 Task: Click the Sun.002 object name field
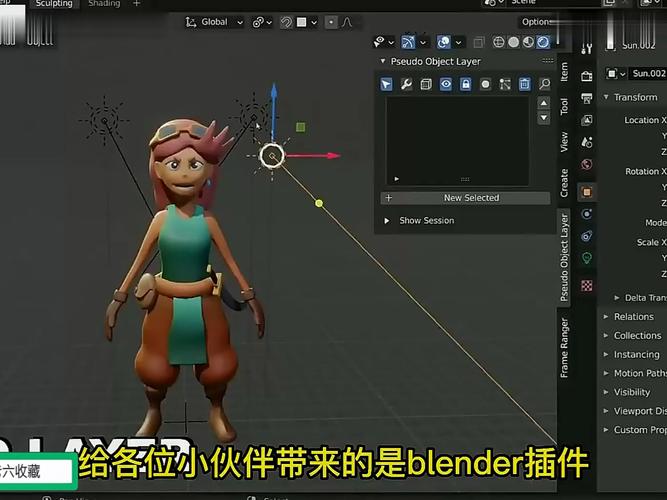(648, 74)
